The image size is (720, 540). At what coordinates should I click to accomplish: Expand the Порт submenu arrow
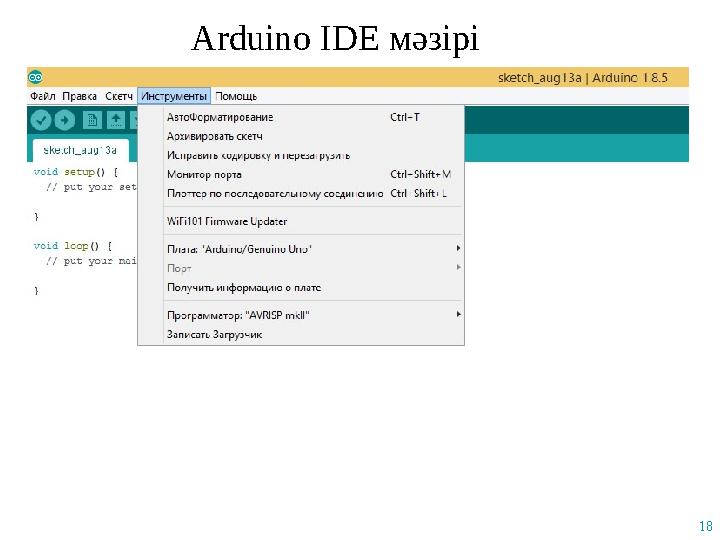point(458,267)
